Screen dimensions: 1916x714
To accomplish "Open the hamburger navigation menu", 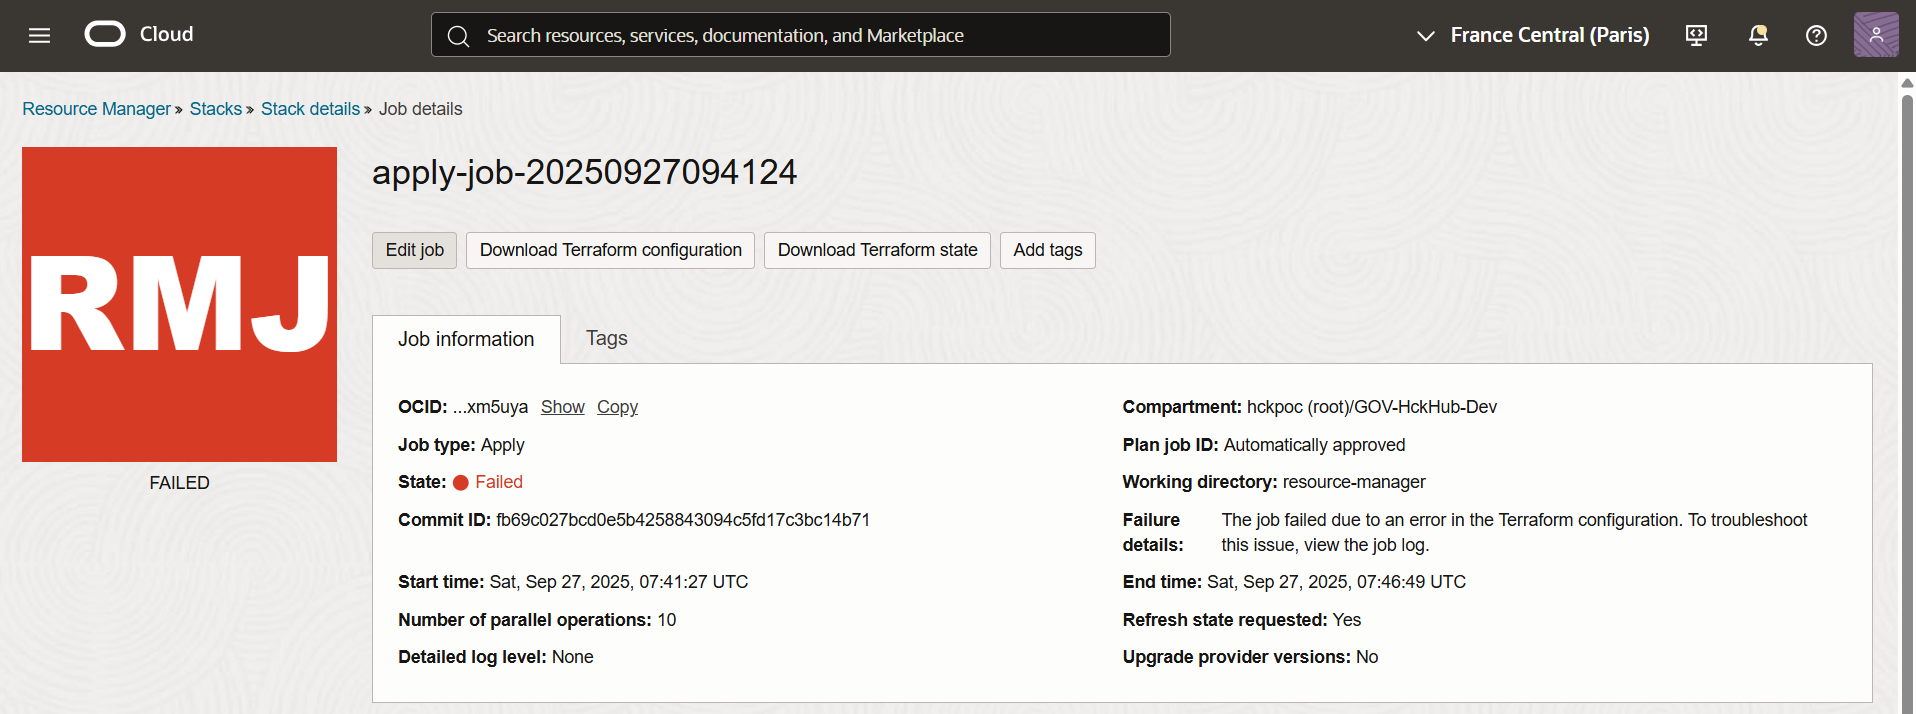I will tap(40, 36).
